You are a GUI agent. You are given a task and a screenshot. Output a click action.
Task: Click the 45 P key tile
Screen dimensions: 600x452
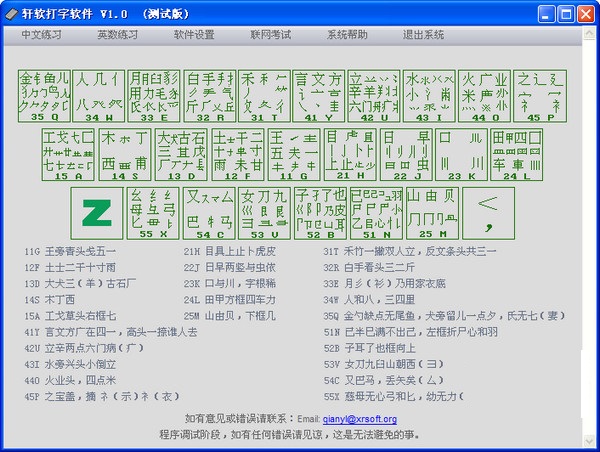click(540, 96)
